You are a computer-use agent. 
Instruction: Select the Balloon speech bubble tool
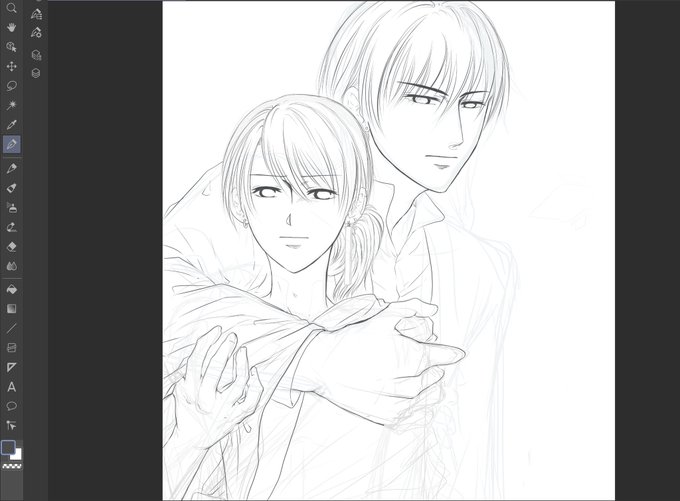click(11, 406)
